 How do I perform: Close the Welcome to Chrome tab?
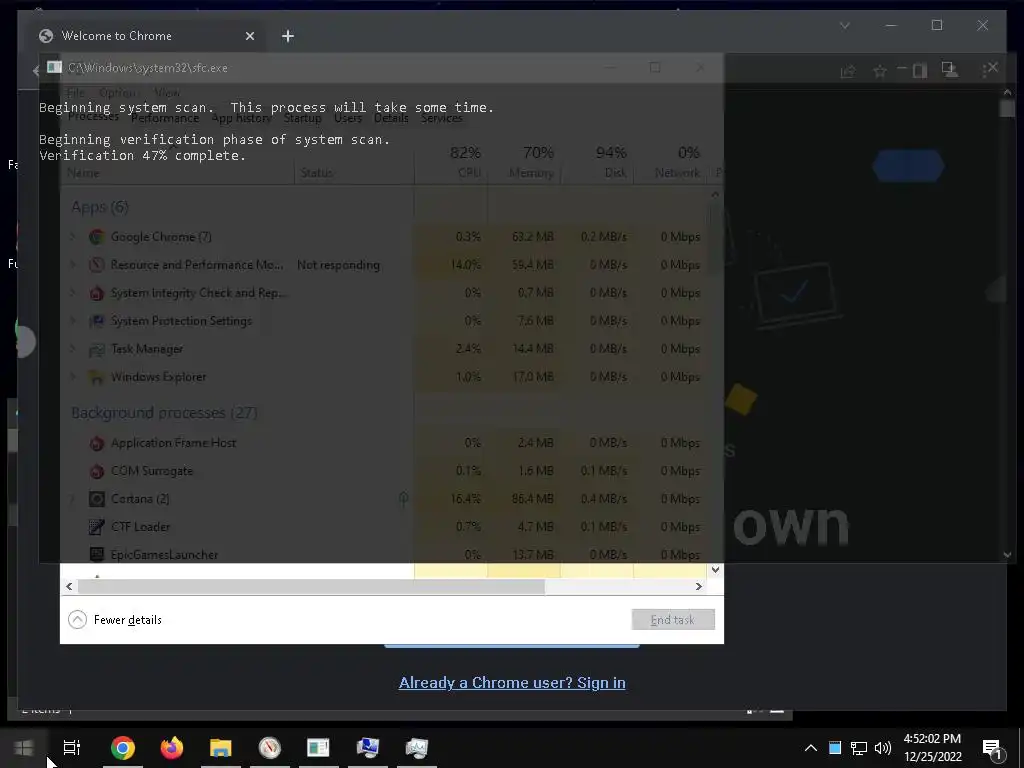[x=249, y=37]
